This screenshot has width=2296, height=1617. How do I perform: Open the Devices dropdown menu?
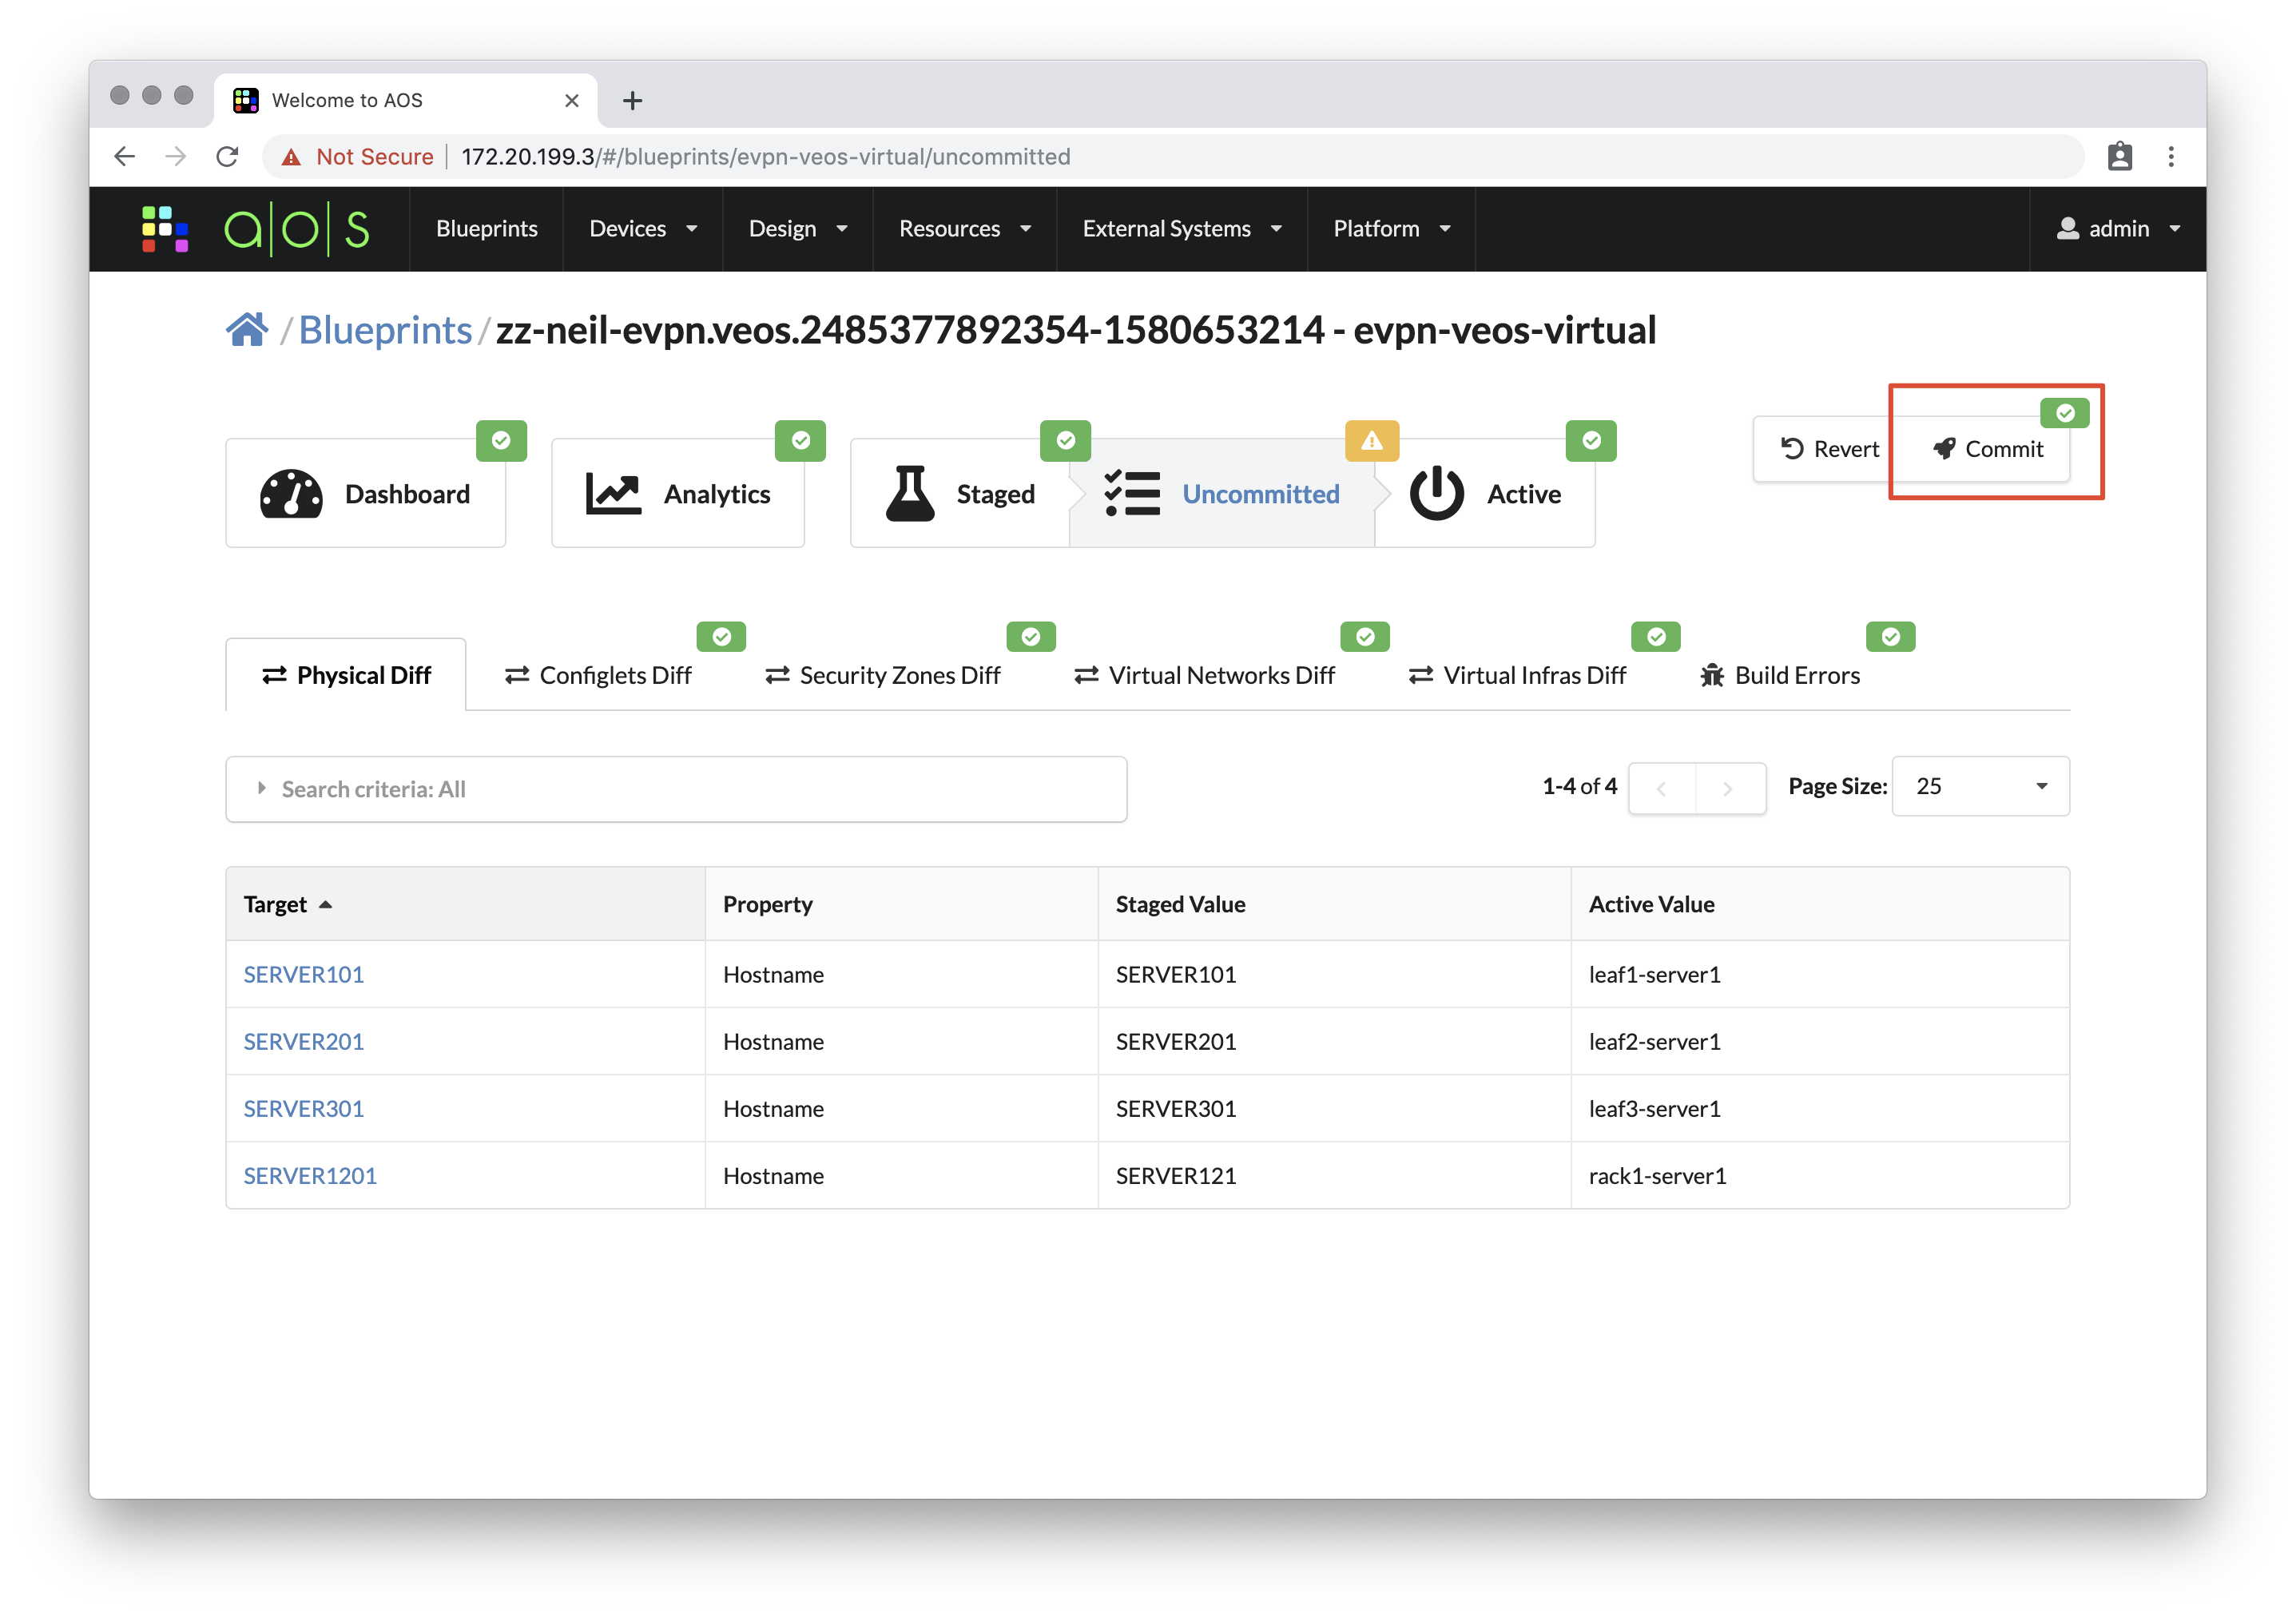tap(643, 228)
